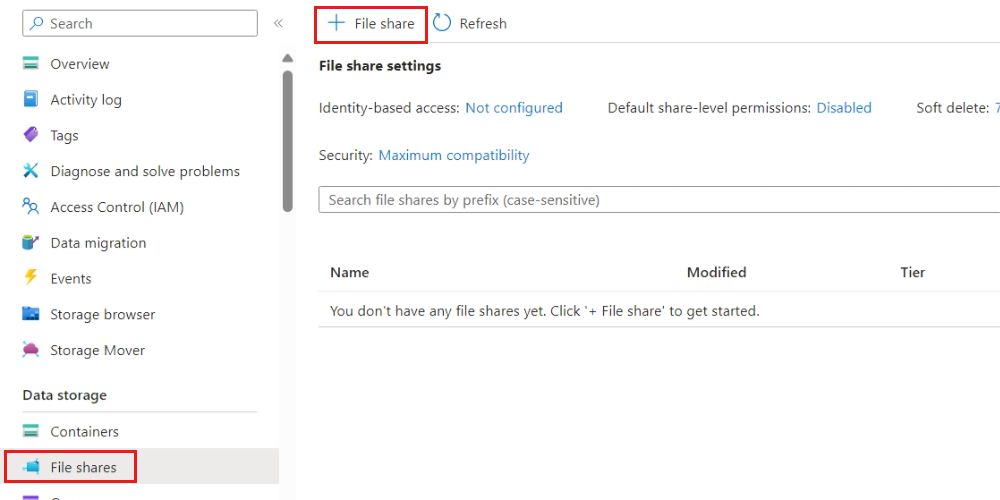Click the Diagnose and solve problems icon
The height and width of the screenshot is (500, 1000).
(31, 171)
